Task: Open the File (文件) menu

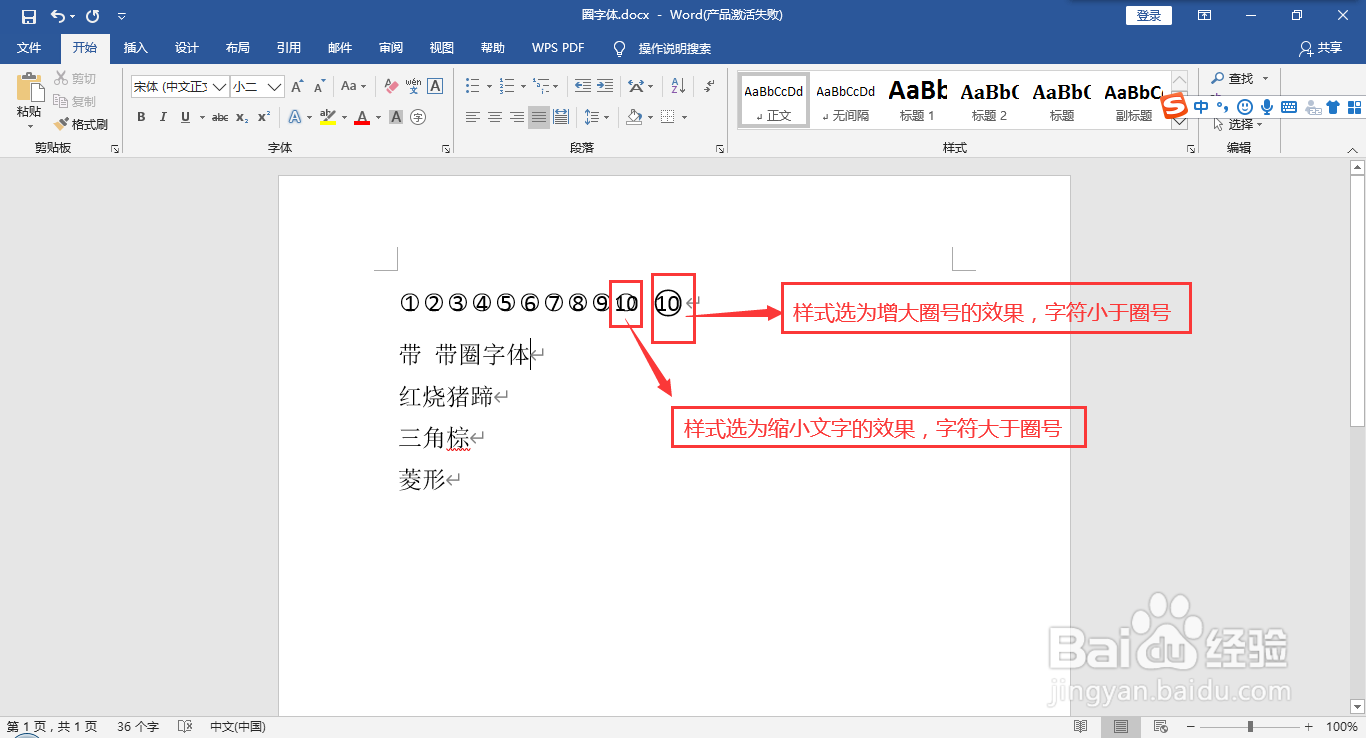Action: coord(29,48)
